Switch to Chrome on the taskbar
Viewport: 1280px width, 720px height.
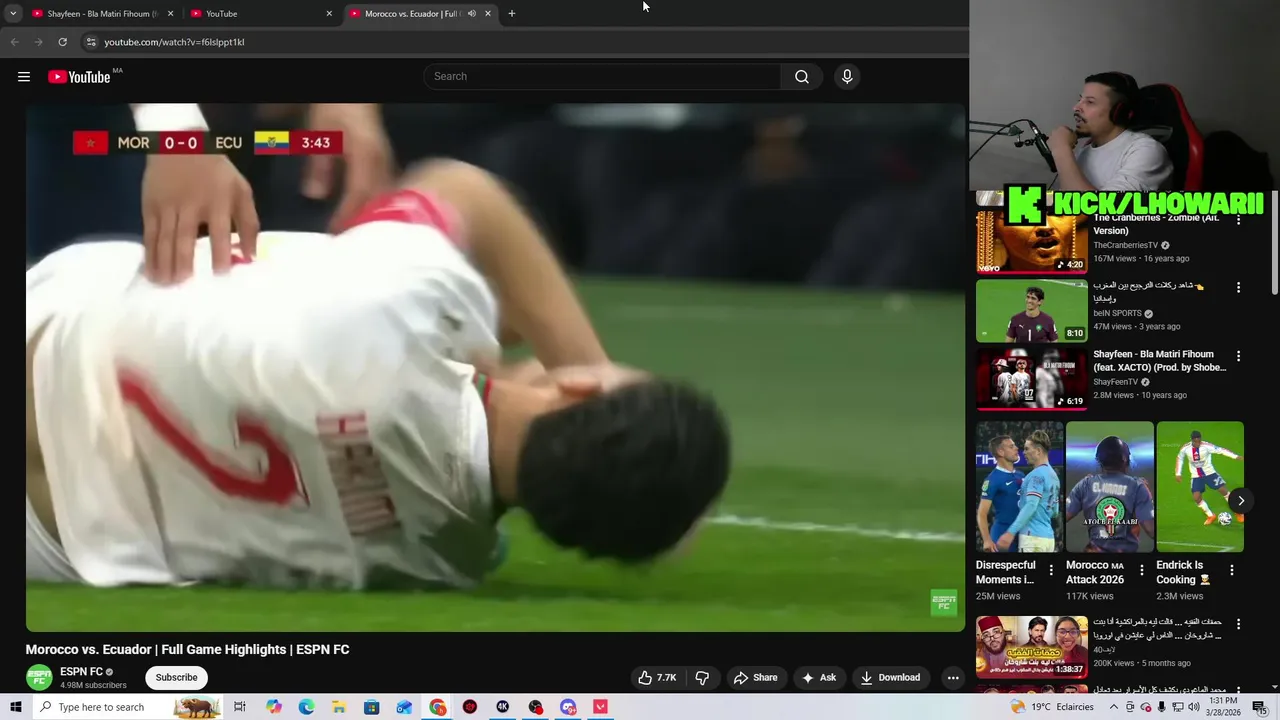point(438,707)
